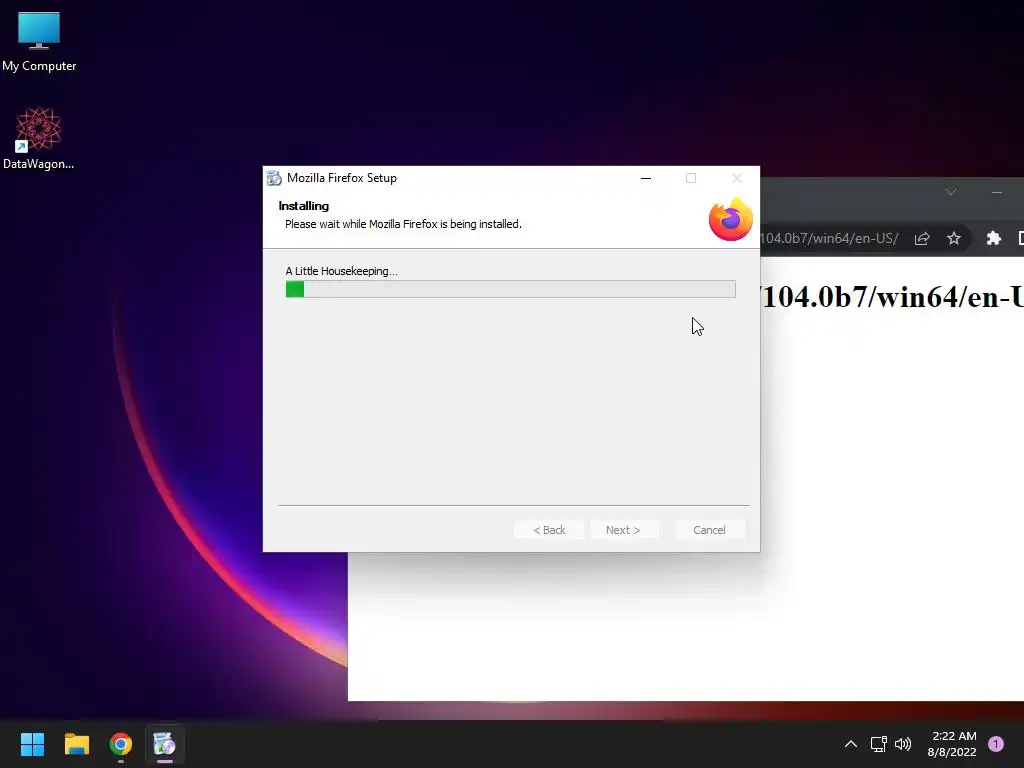Open My Computer desktop icon

39,42
